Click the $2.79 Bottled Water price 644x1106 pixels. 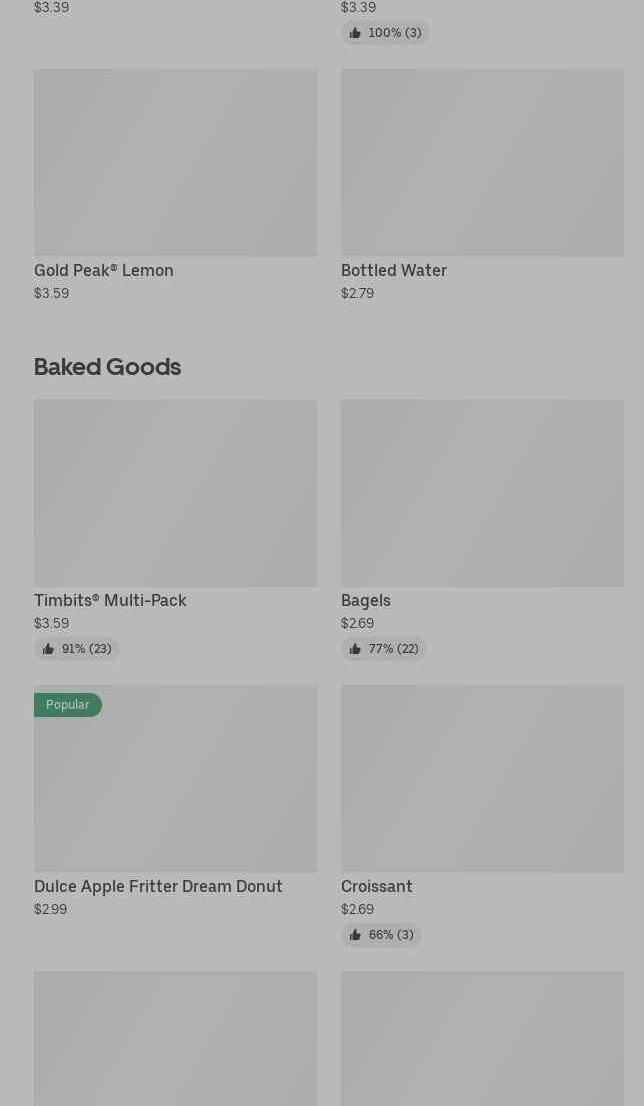pos(357,293)
